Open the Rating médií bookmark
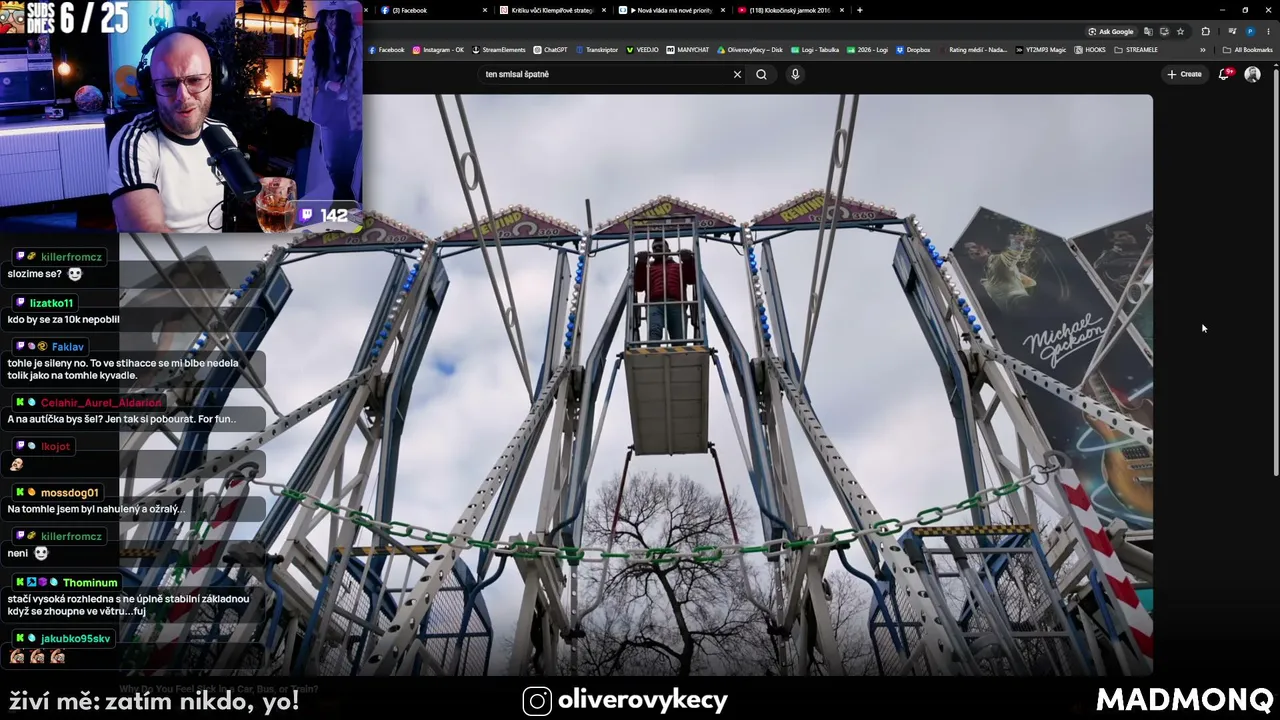Screen dimensions: 1280x720 [x=972, y=49]
